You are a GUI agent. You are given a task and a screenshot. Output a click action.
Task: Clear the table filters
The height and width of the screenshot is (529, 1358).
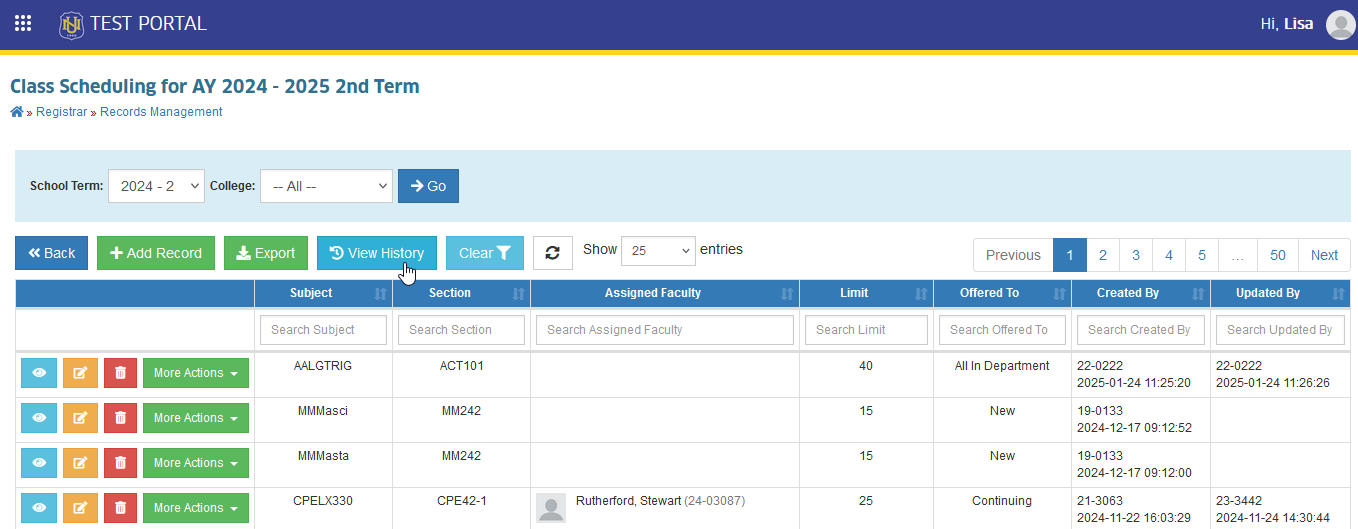(485, 253)
